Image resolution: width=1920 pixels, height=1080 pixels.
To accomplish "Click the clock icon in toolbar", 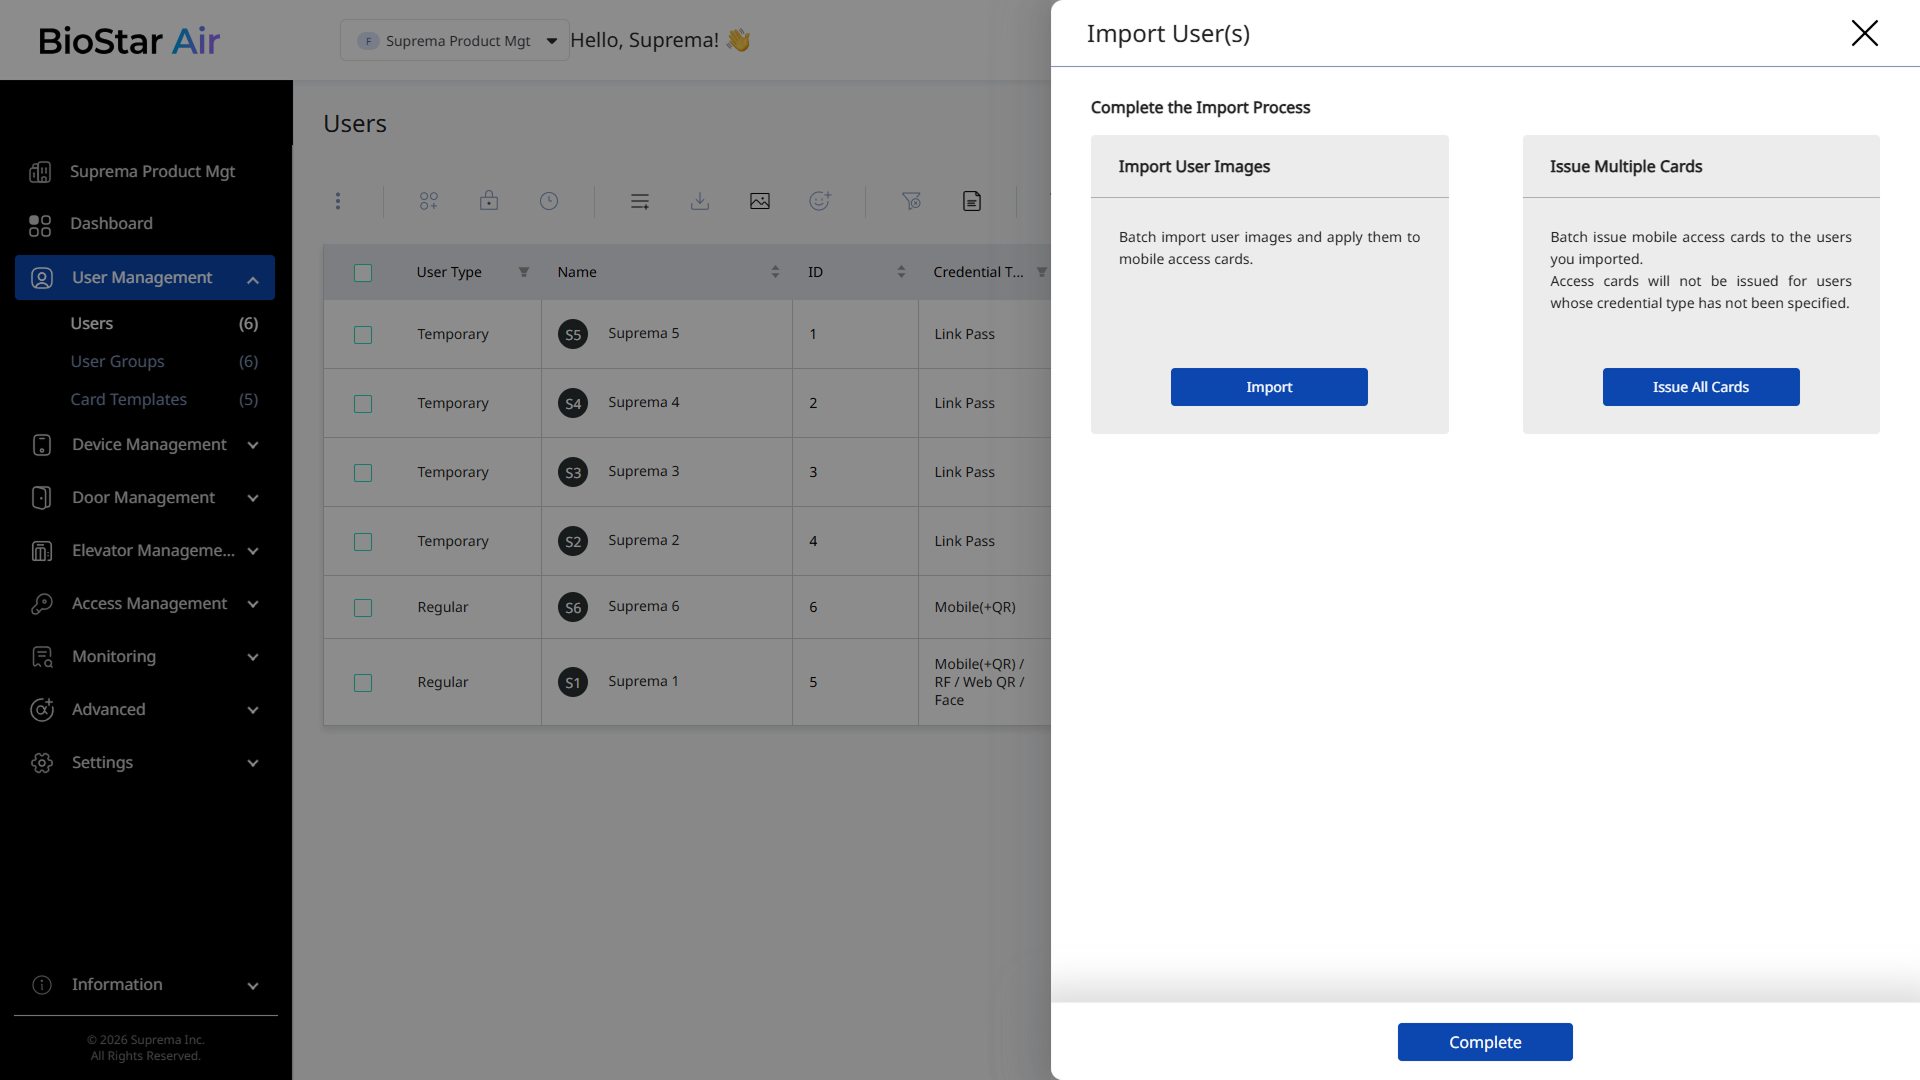I will [x=549, y=201].
